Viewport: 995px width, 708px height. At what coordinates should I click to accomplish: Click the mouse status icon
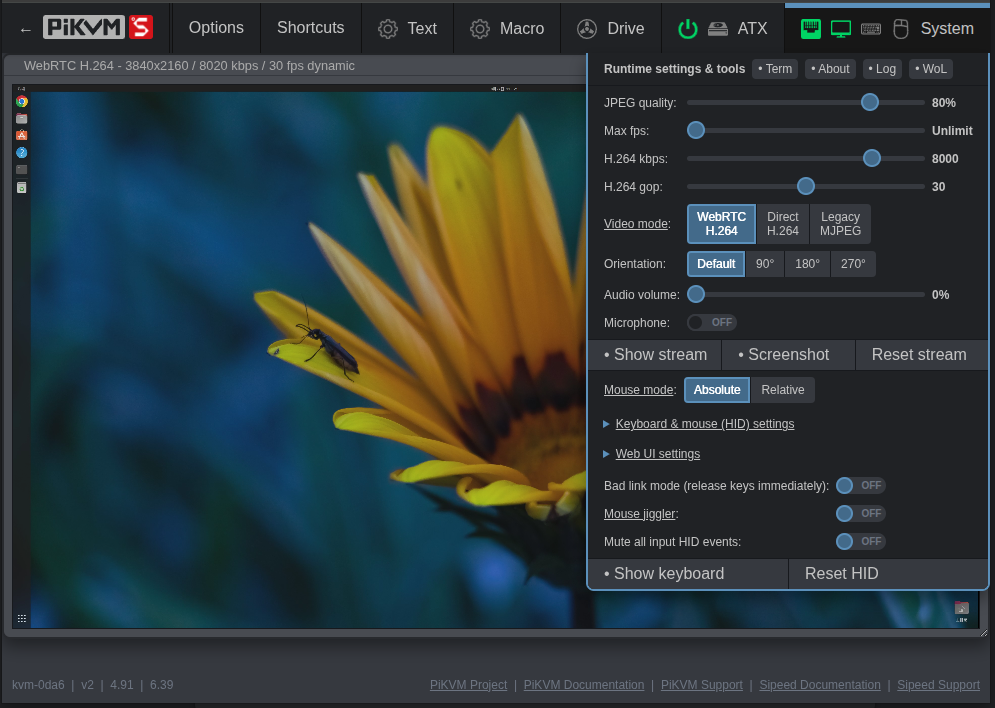[x=900, y=29]
